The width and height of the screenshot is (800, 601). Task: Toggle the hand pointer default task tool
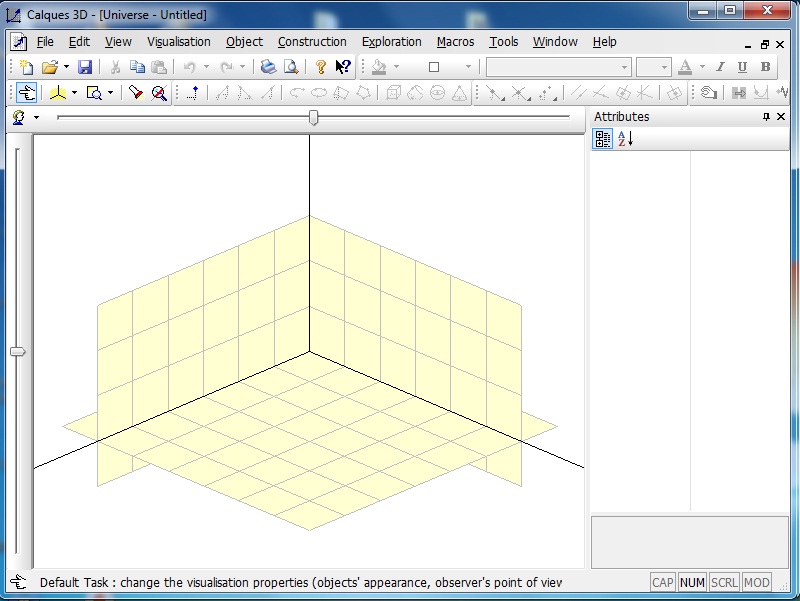point(27,93)
